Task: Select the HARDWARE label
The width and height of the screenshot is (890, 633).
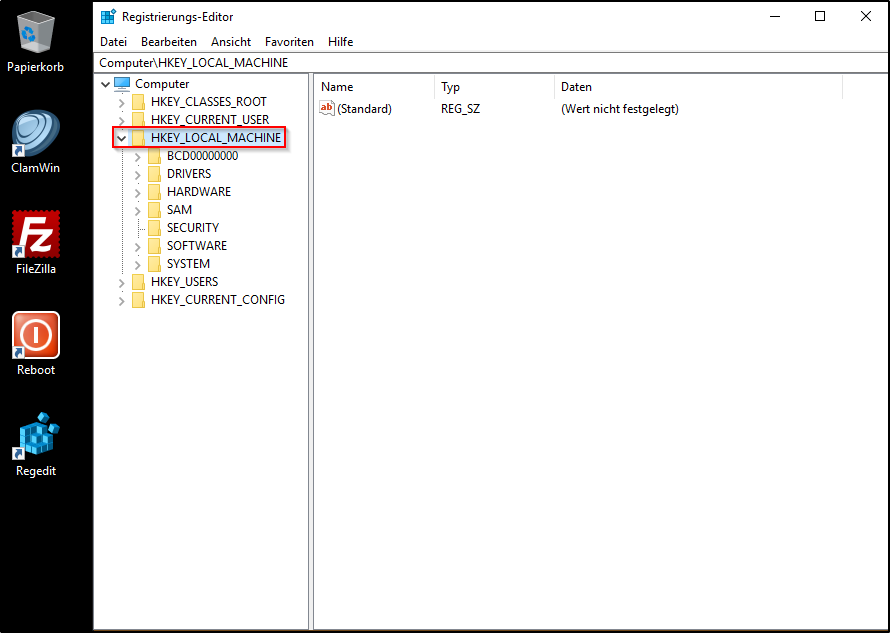Action: pos(199,192)
